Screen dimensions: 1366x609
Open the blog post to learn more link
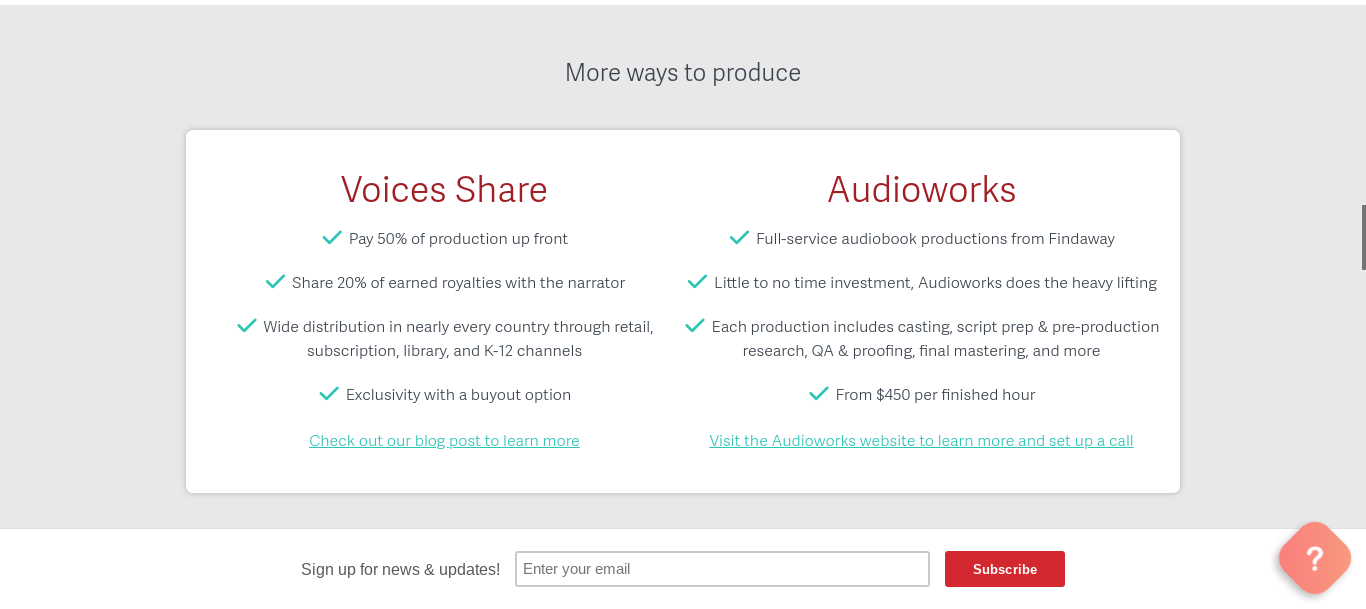444,441
